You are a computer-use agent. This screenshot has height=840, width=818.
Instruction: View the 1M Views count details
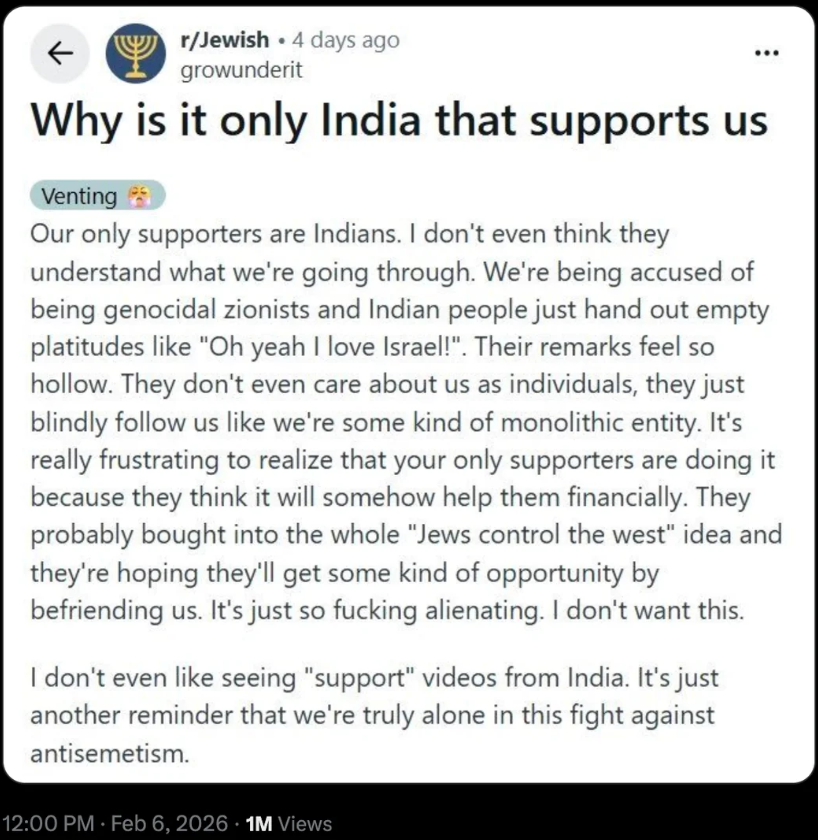point(289,823)
